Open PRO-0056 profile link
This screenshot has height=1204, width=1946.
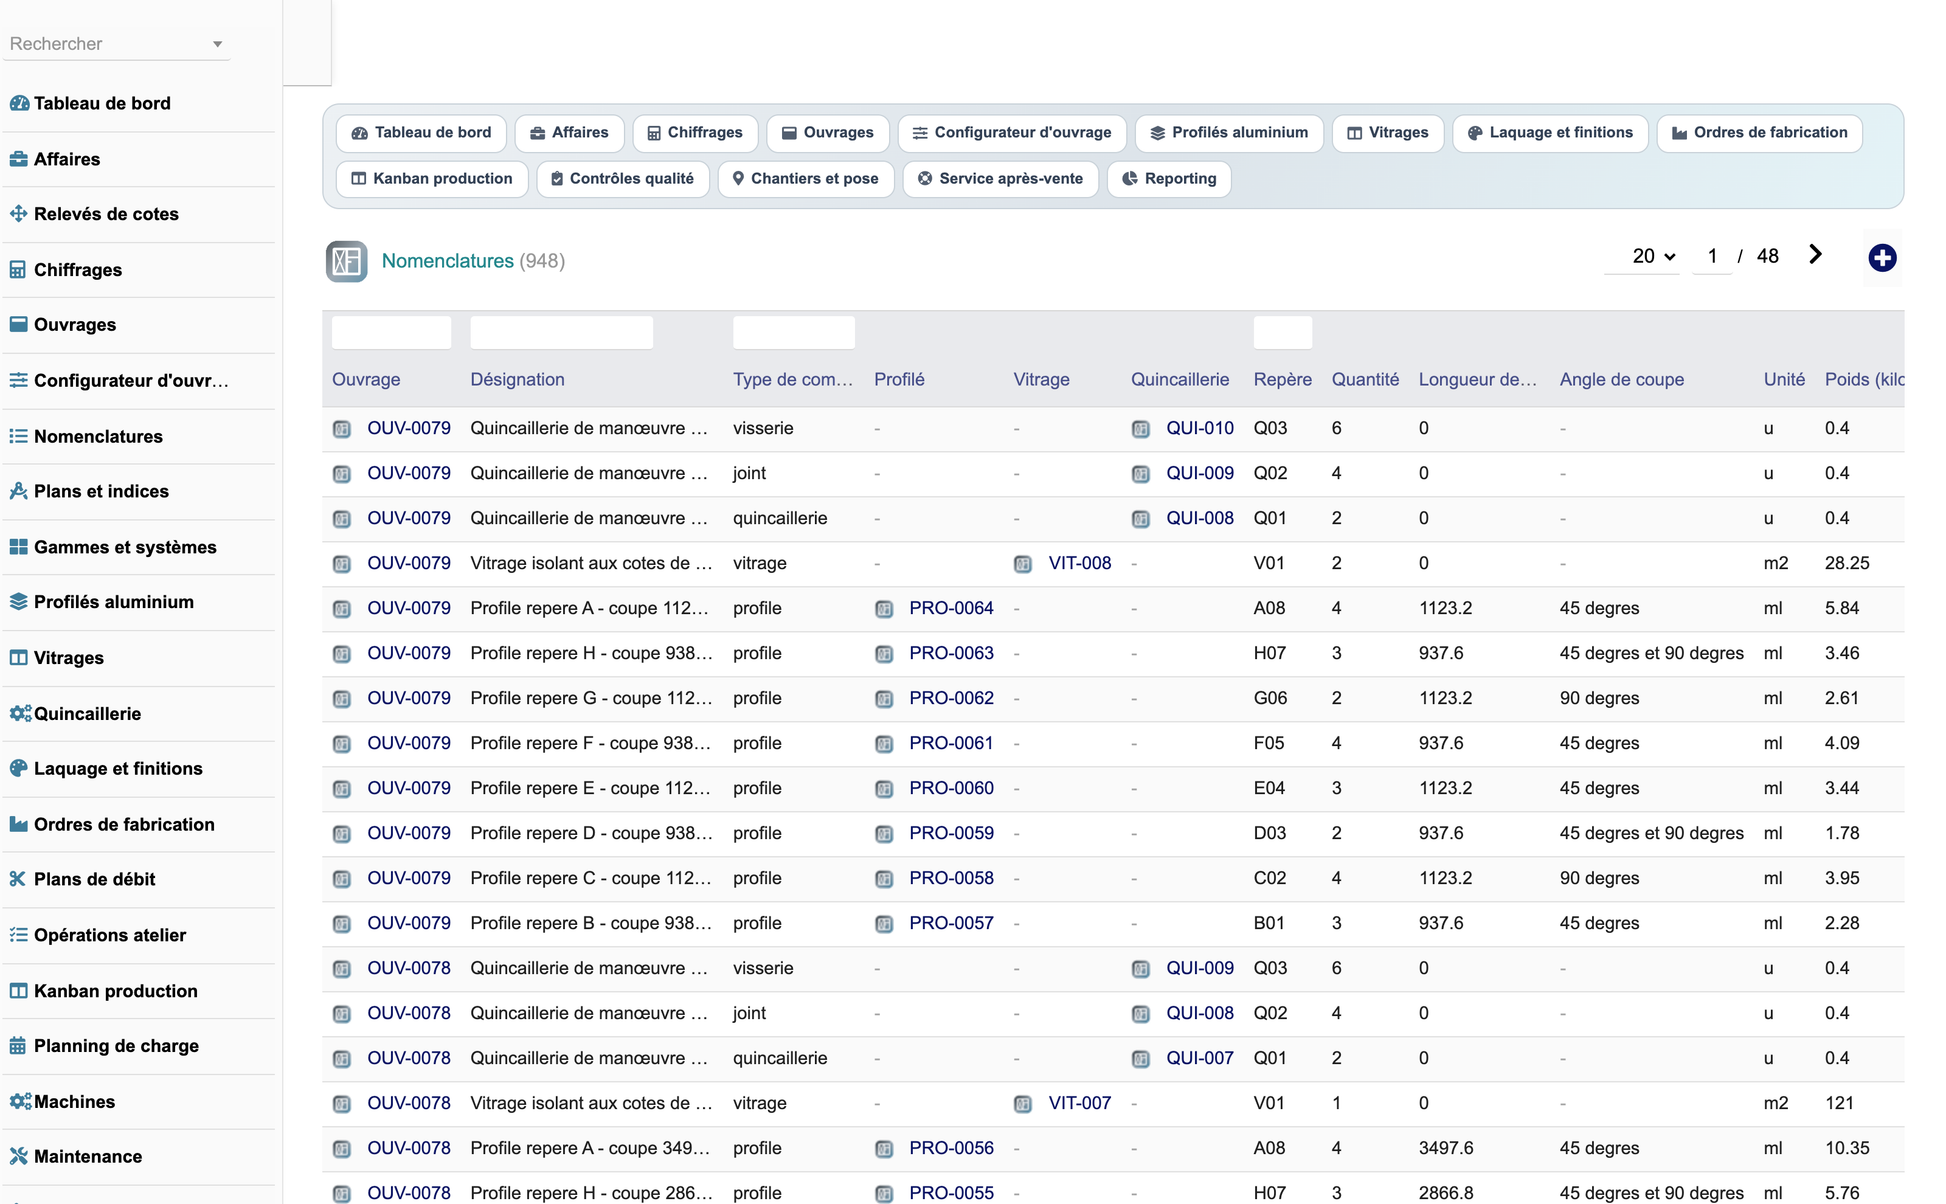(951, 1149)
